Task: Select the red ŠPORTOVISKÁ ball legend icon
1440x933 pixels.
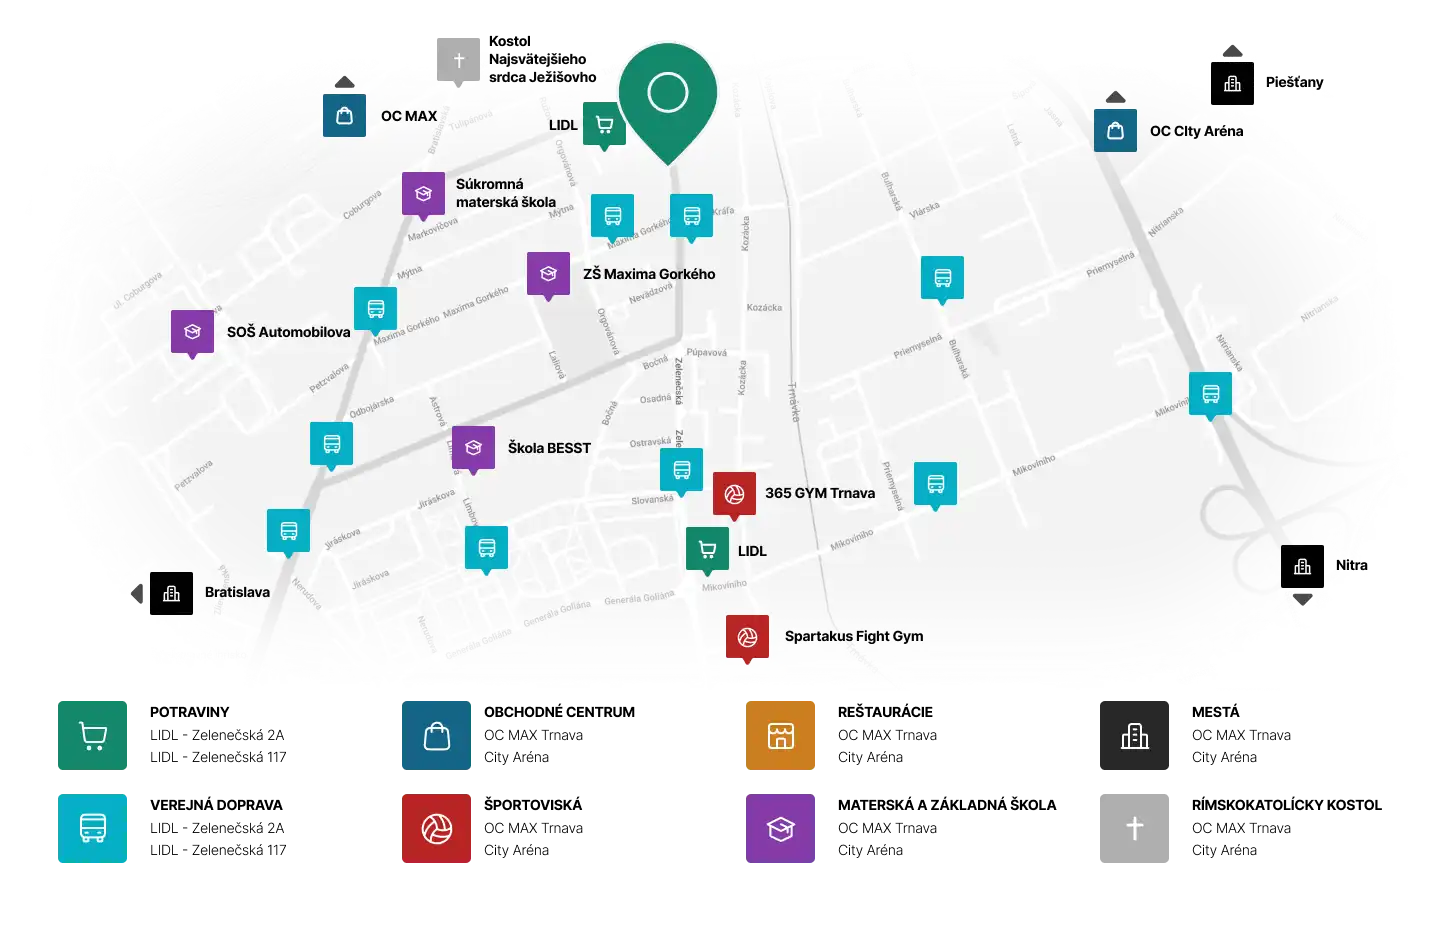Action: coord(436,828)
